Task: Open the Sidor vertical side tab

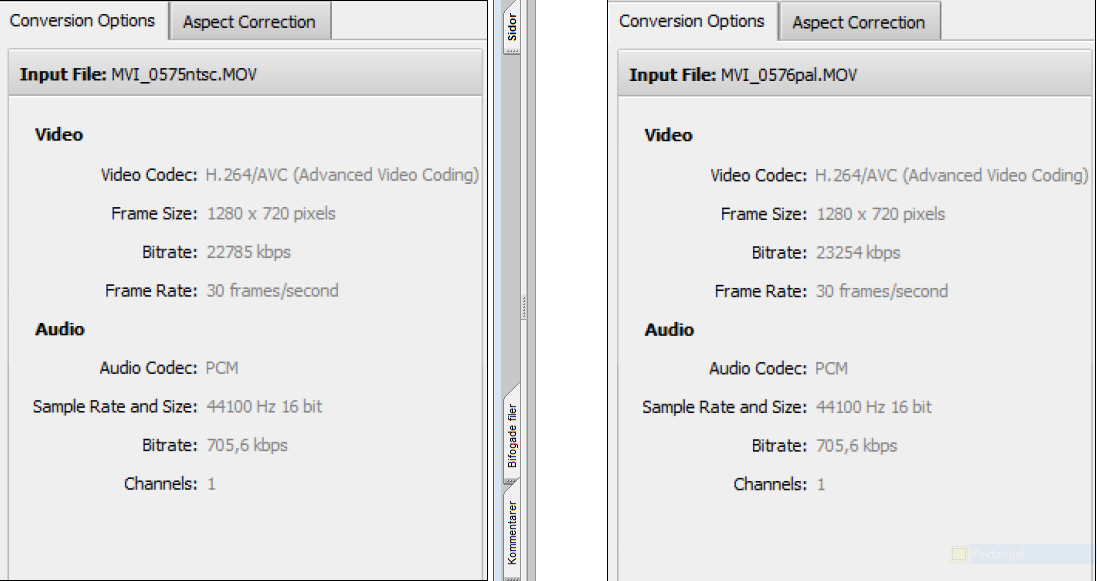Action: pyautogui.click(x=512, y=27)
